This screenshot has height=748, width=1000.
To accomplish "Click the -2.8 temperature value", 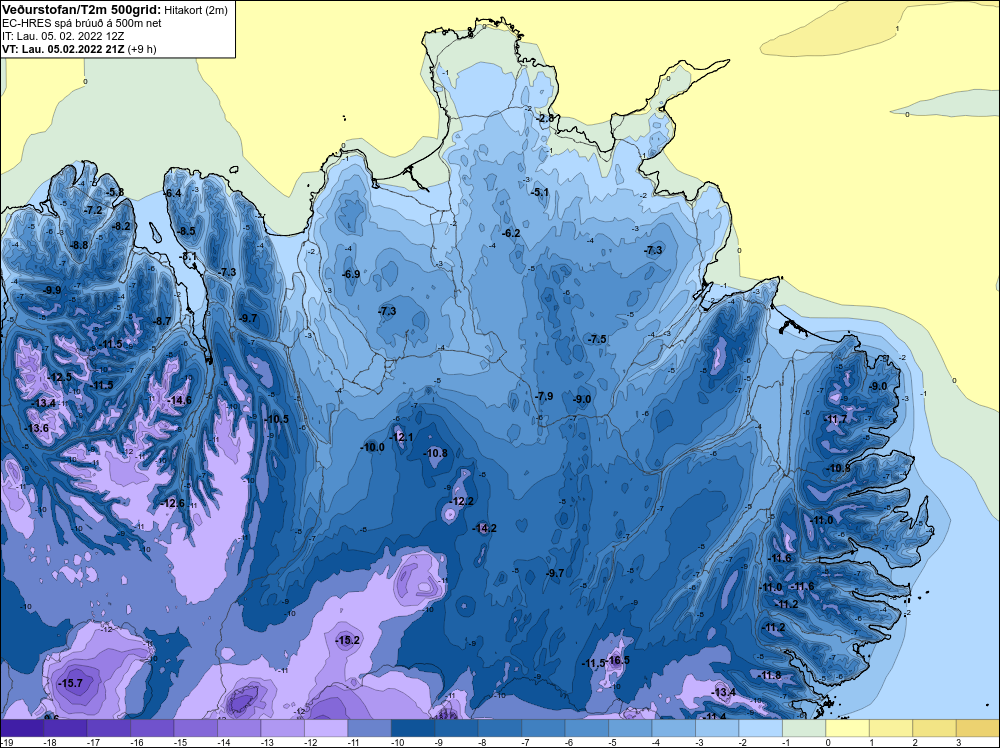I will [546, 118].
